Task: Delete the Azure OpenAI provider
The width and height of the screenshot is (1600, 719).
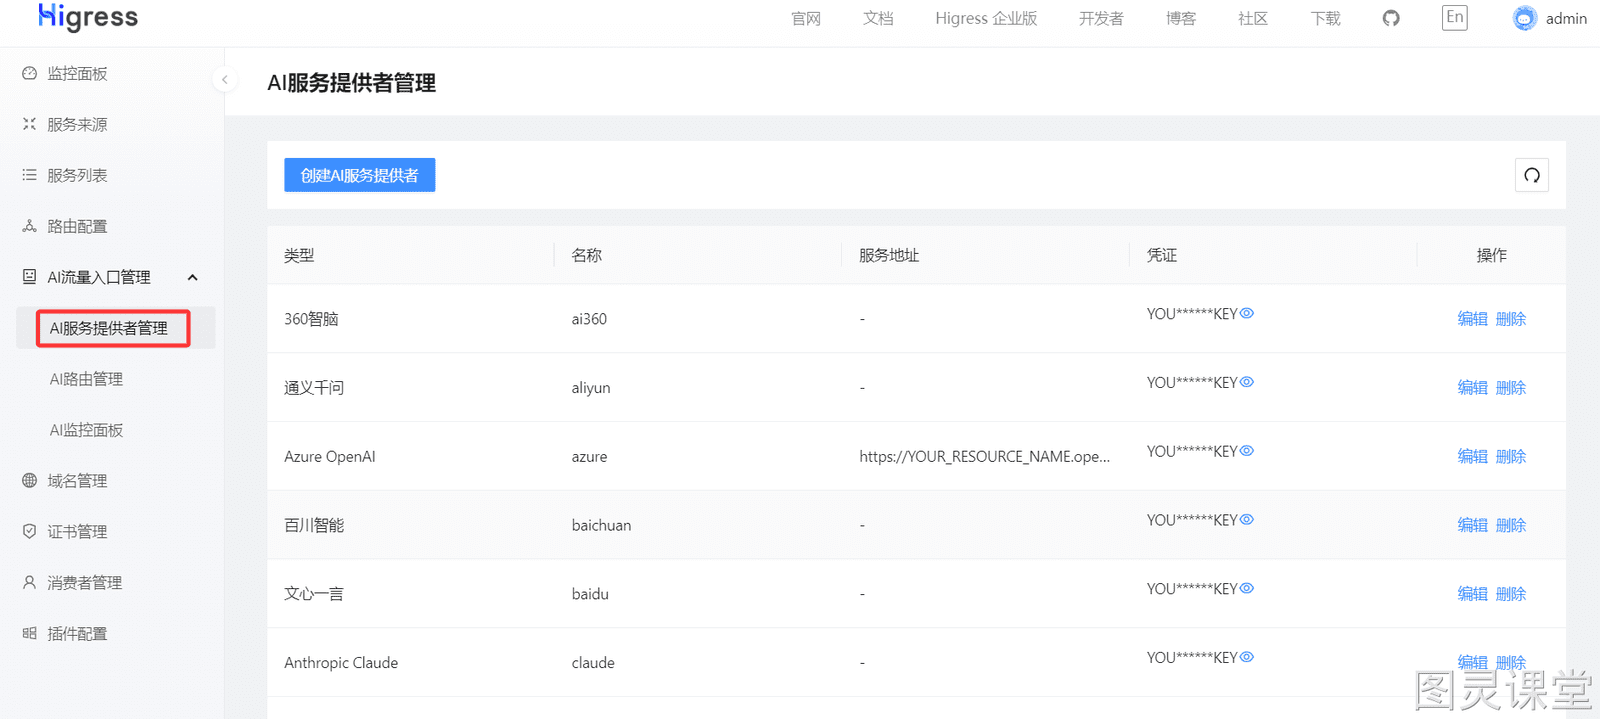Action: click(1511, 457)
